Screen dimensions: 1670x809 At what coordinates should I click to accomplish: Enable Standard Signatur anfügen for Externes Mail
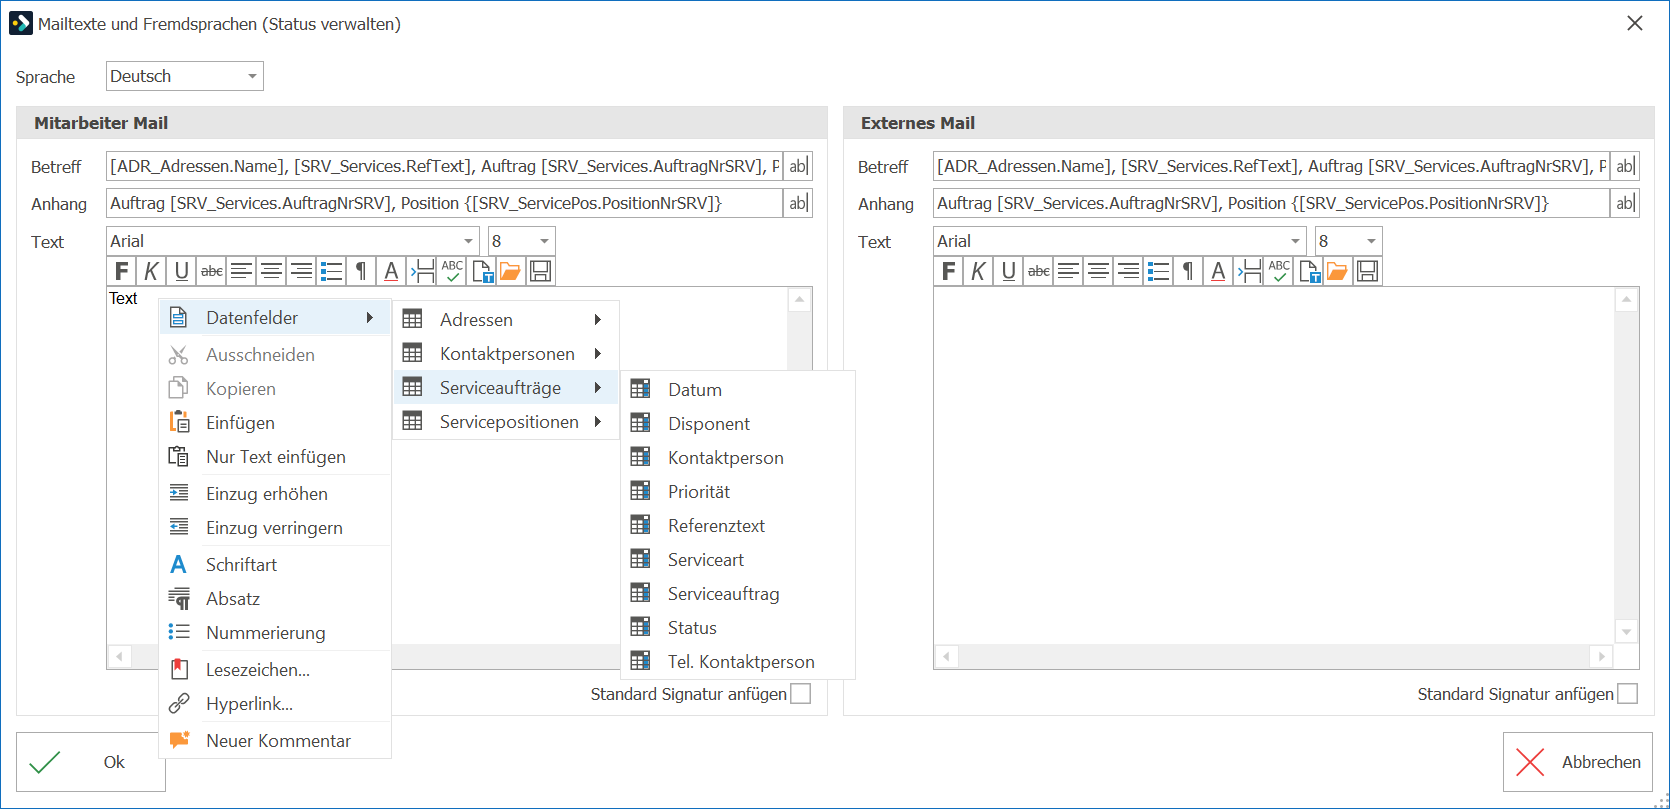[1628, 694]
